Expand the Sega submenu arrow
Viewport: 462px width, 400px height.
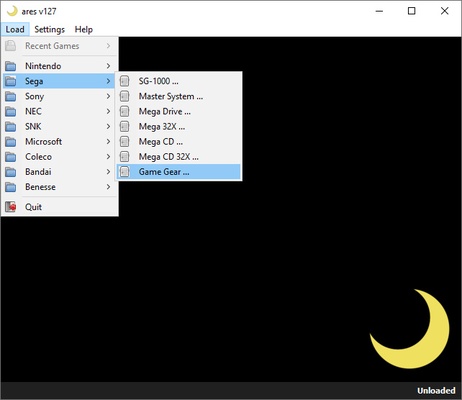point(108,81)
